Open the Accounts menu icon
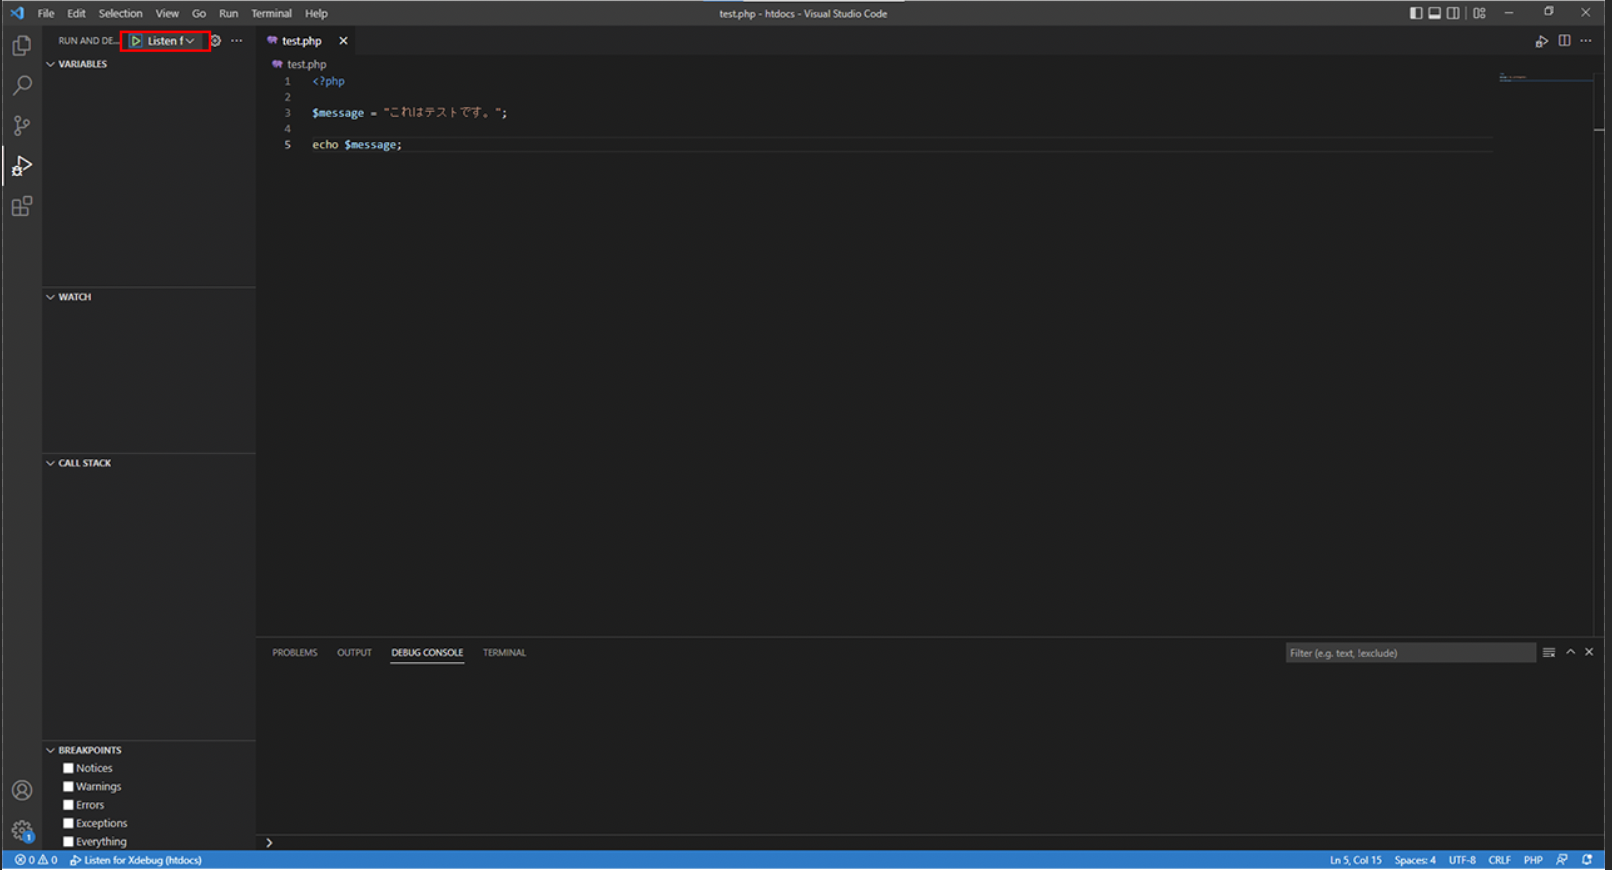The height and width of the screenshot is (870, 1612). (x=21, y=790)
